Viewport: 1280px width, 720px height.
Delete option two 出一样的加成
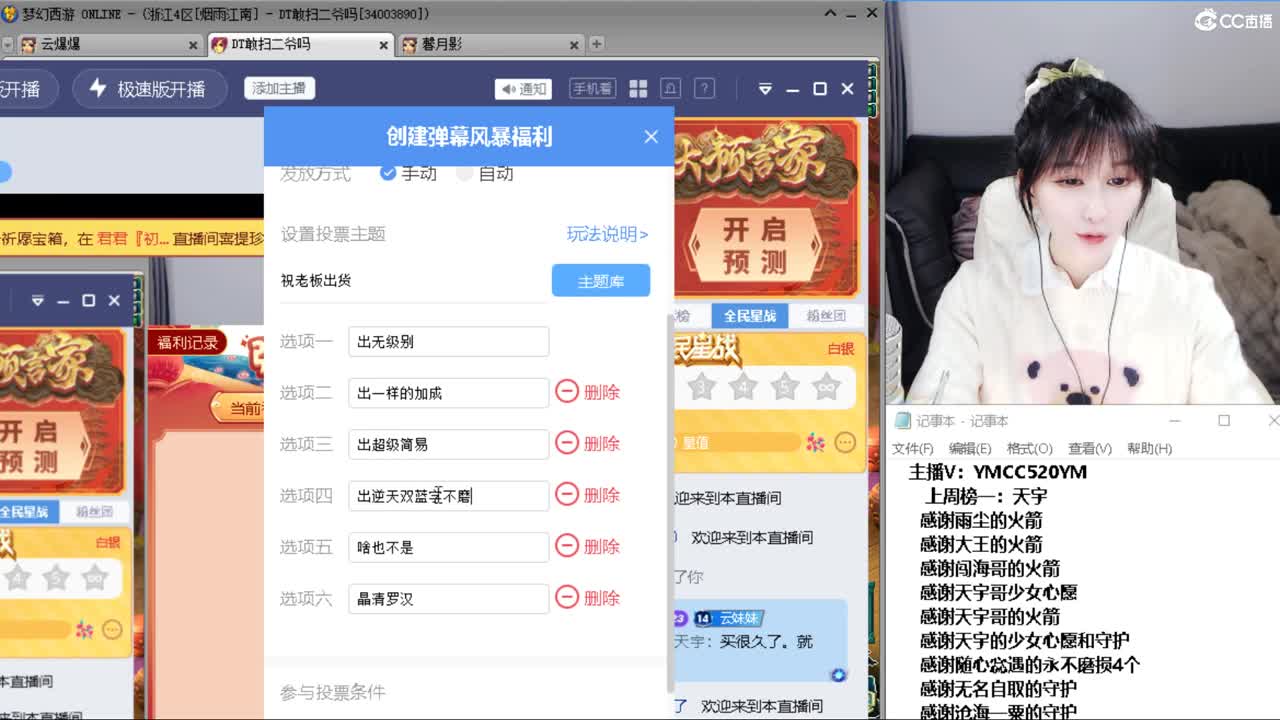[x=588, y=392]
